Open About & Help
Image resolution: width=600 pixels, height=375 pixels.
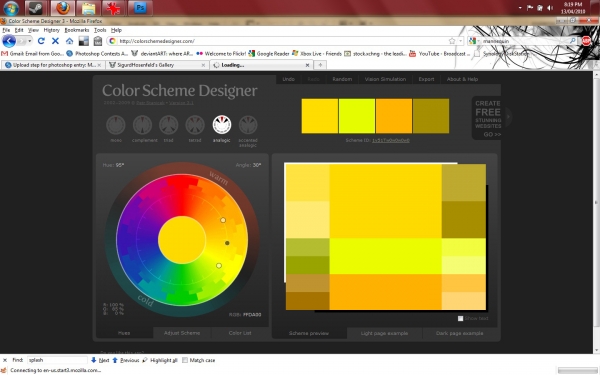462,79
